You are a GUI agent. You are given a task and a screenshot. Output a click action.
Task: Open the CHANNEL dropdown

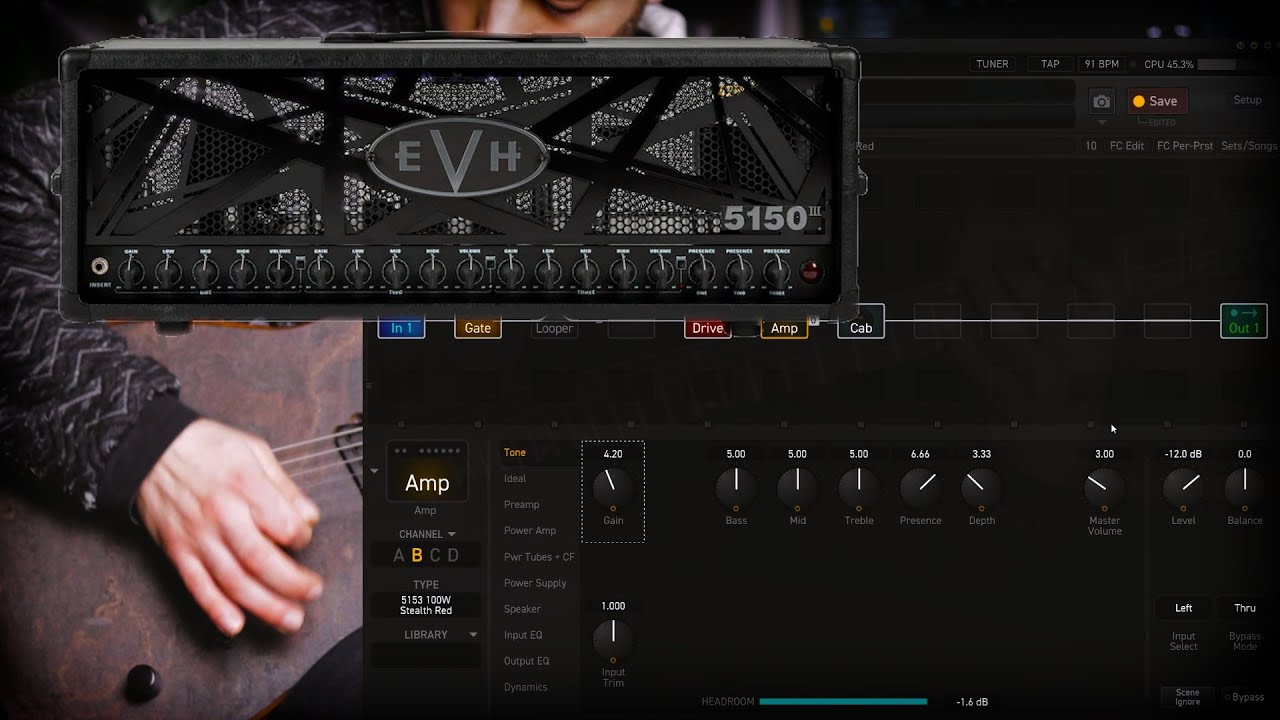pos(427,534)
